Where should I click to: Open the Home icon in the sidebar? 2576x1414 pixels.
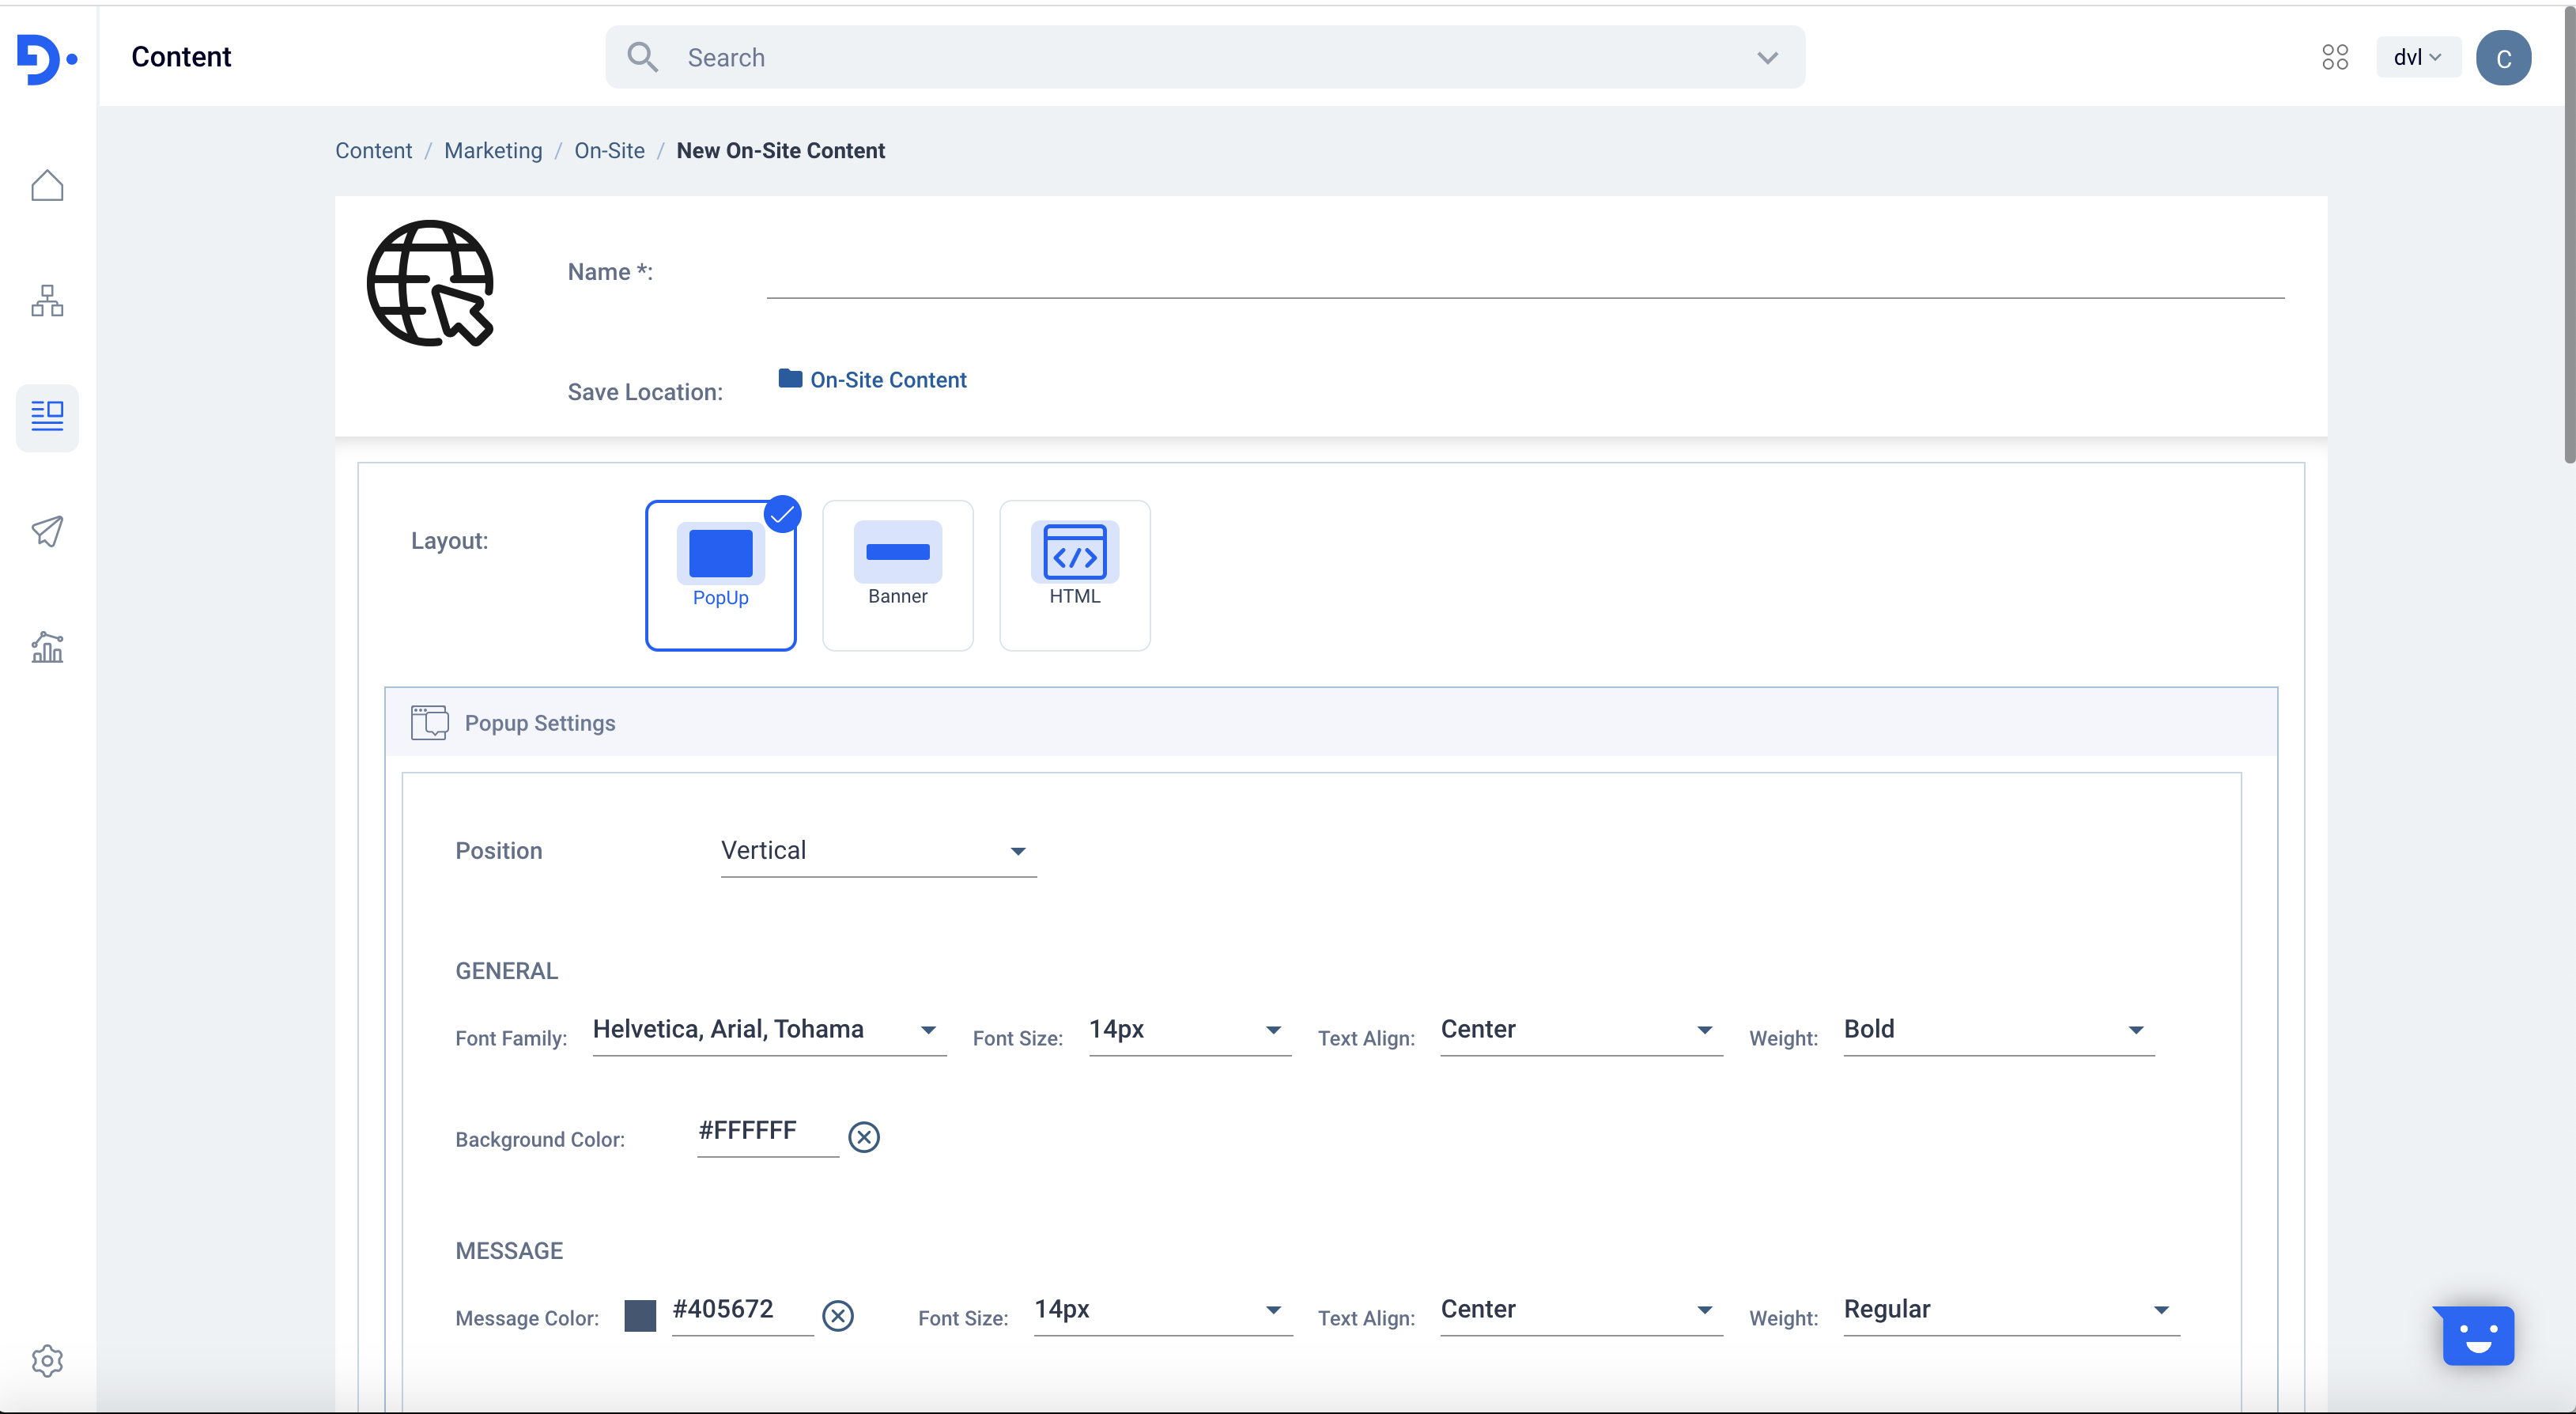pos(47,186)
